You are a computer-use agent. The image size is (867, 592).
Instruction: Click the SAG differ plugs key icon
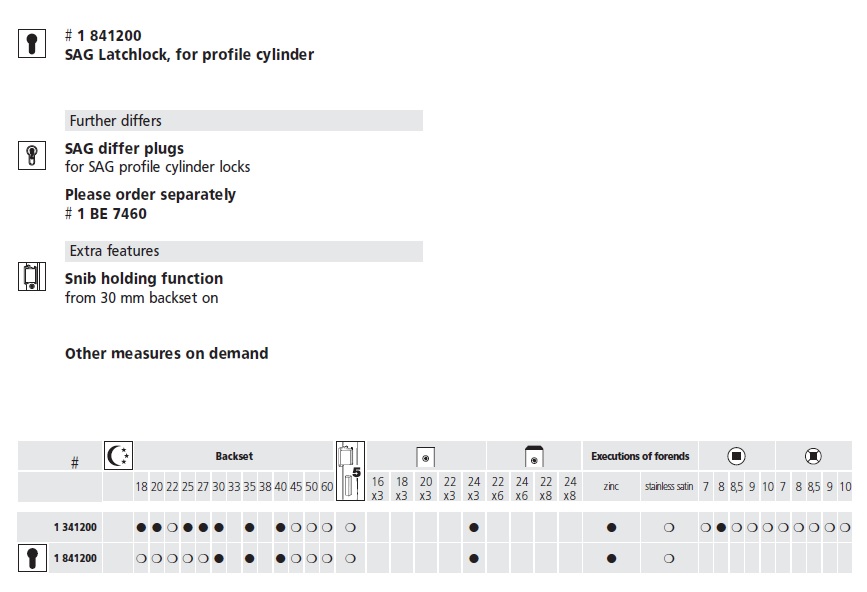[32, 155]
